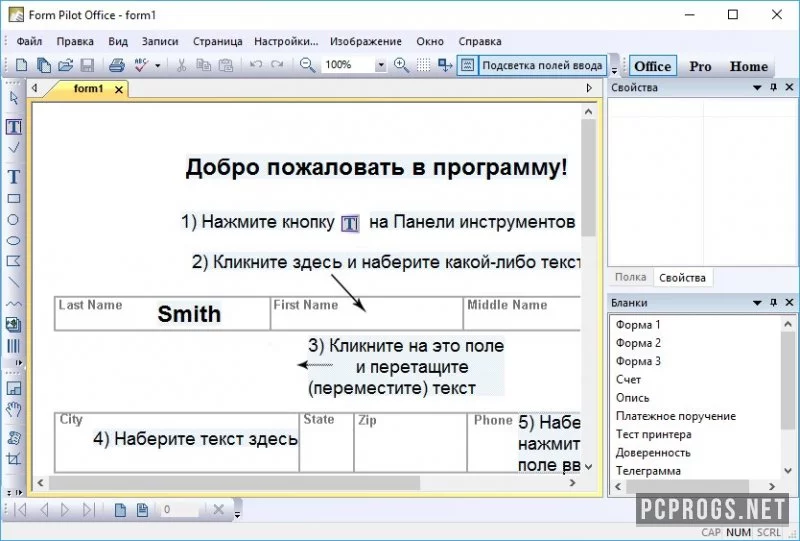Image resolution: width=800 pixels, height=541 pixels.
Task: Click the Paste clipboard icon
Action: (226, 65)
